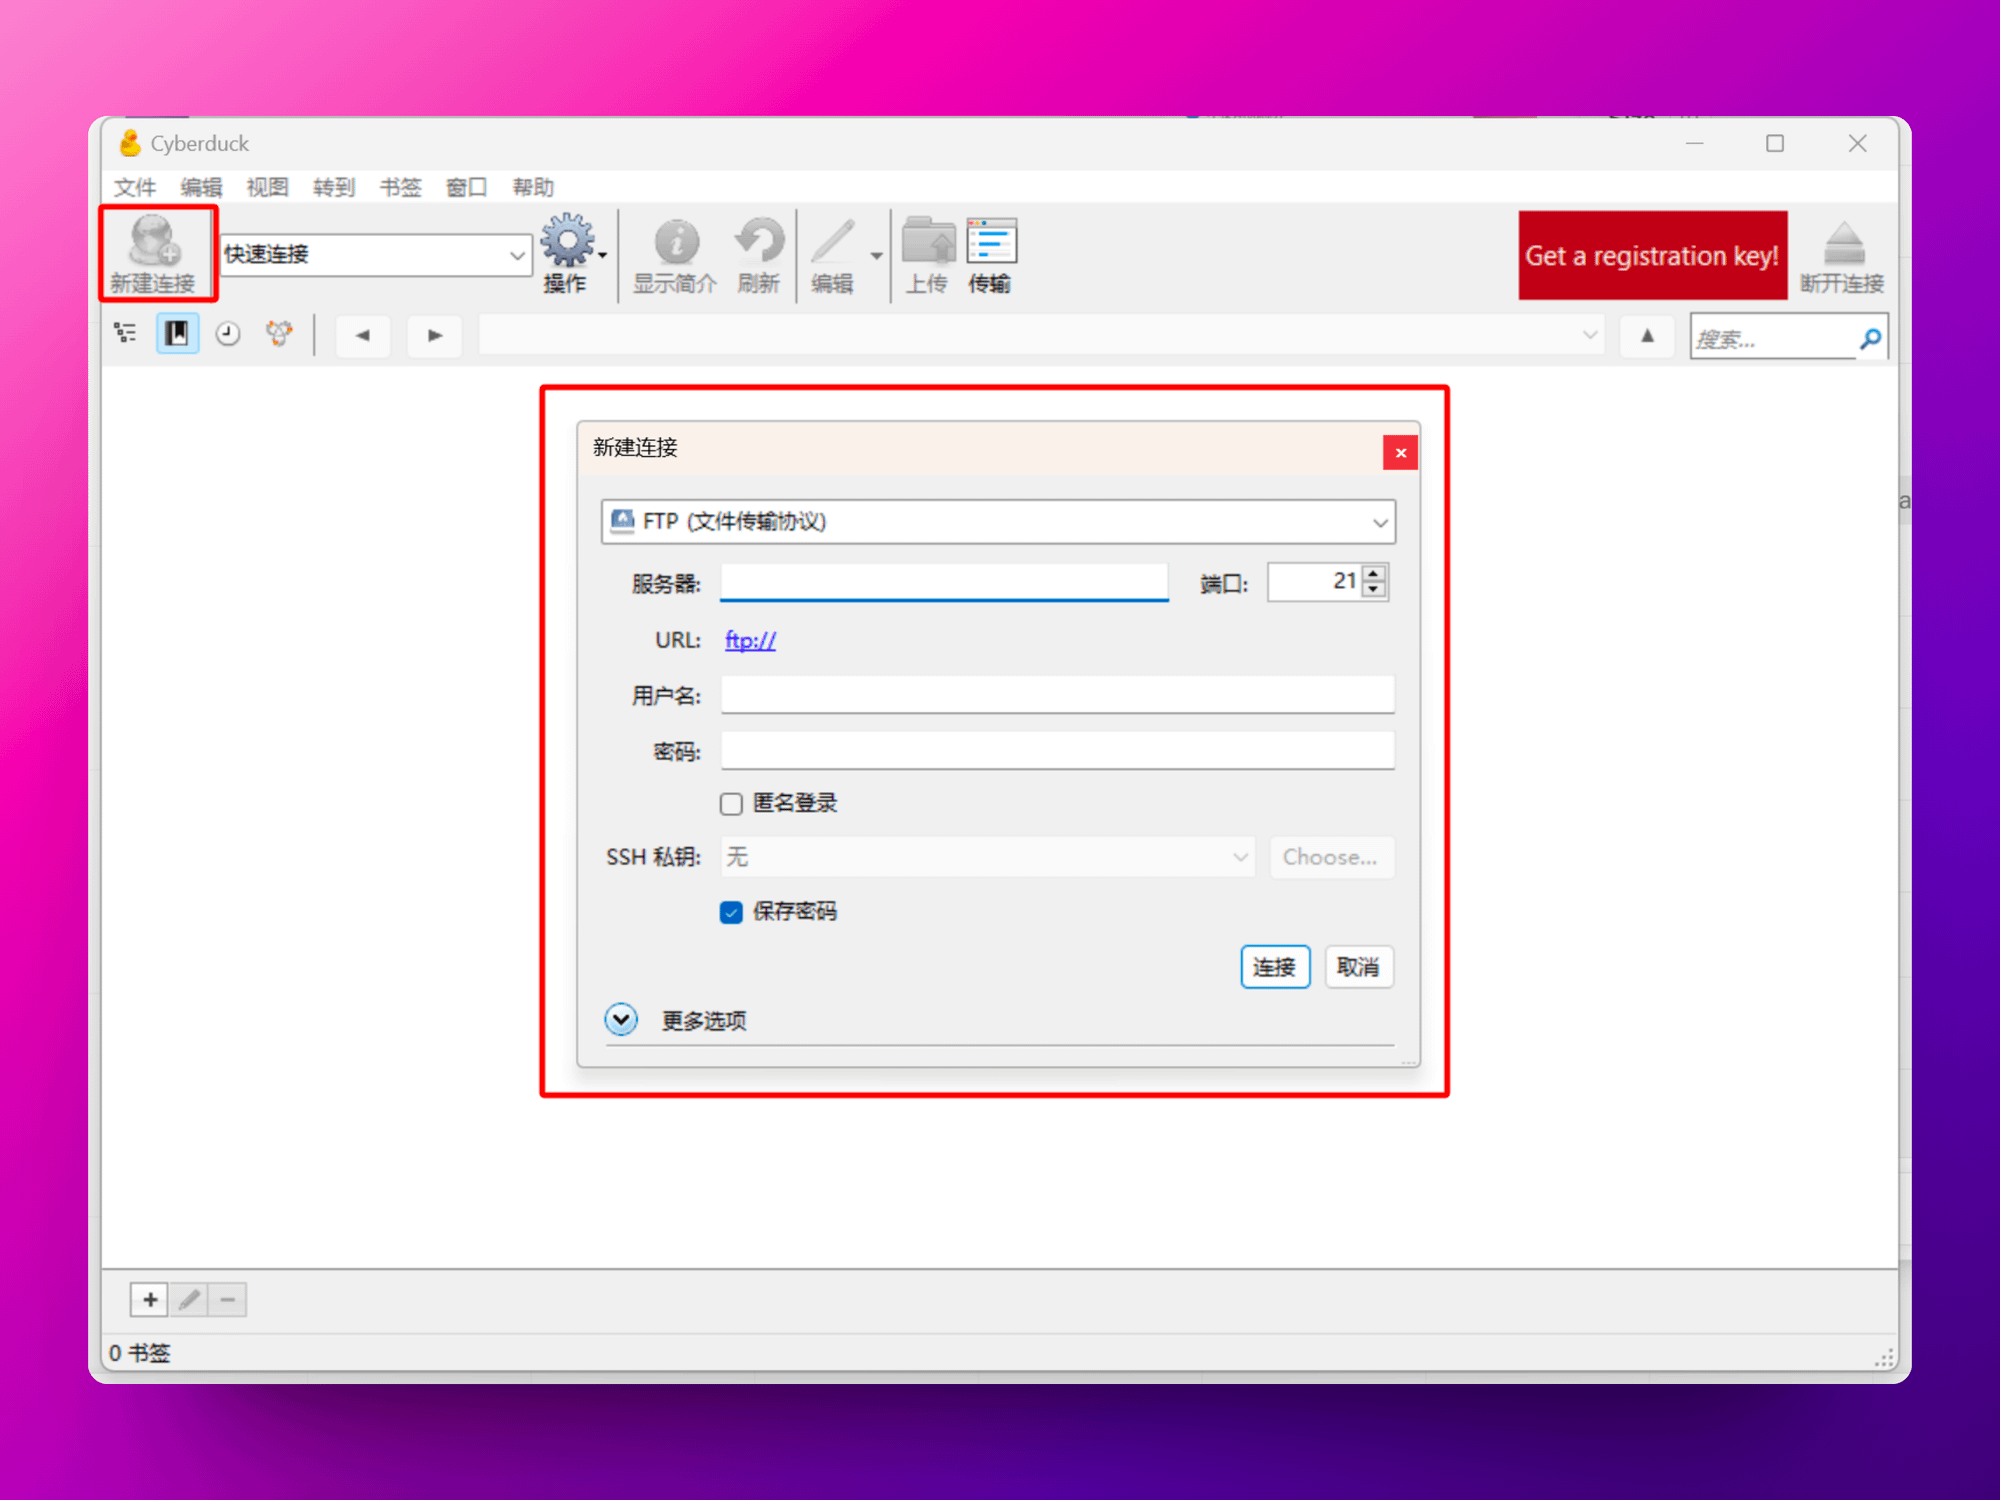
Task: Increase the port number with up arrow
Action: 1375,573
